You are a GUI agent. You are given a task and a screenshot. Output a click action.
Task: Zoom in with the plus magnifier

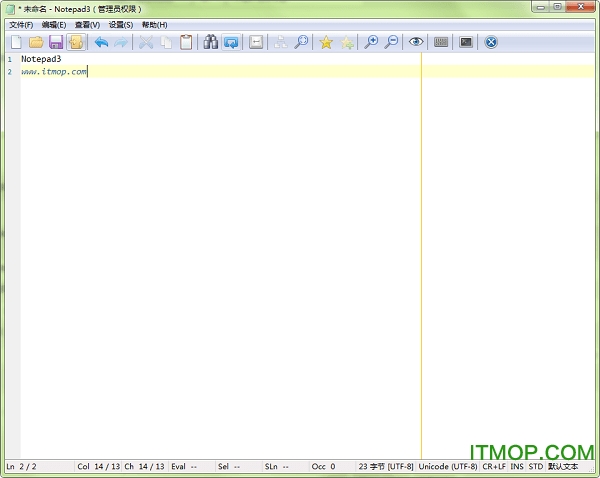371,42
